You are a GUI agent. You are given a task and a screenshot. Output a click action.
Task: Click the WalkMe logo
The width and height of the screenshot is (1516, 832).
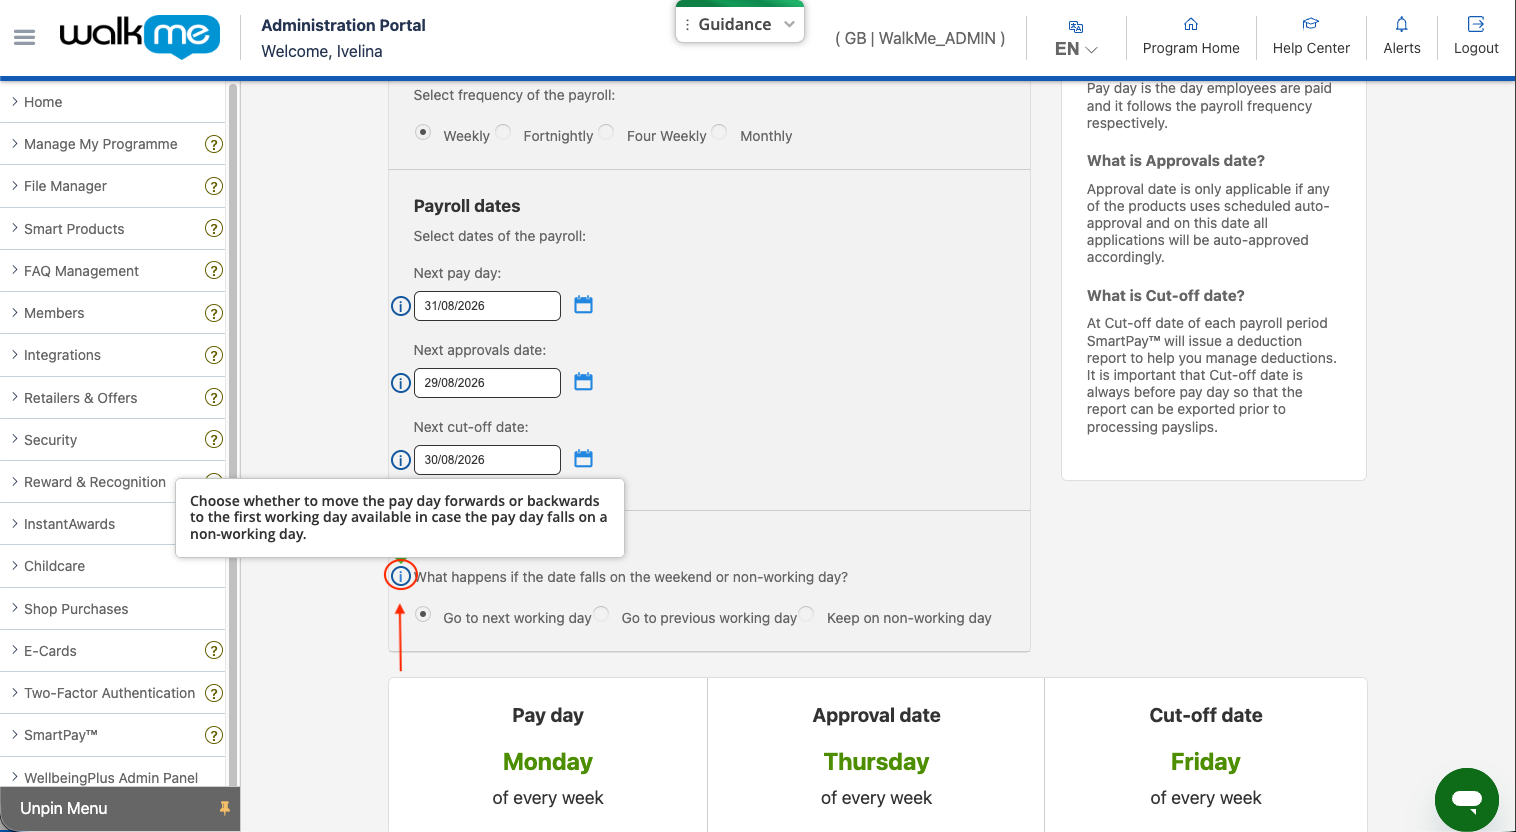pyautogui.click(x=140, y=37)
